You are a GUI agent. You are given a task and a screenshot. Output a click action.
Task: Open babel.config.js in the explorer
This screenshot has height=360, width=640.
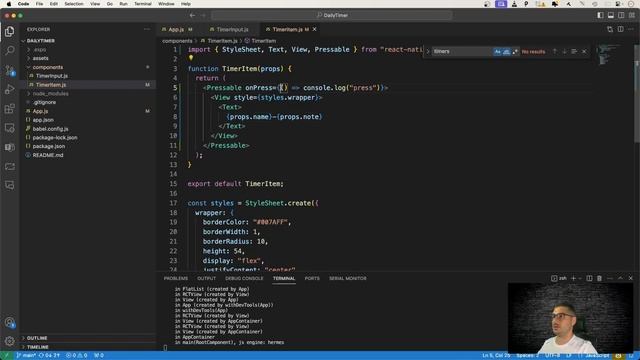point(88,129)
